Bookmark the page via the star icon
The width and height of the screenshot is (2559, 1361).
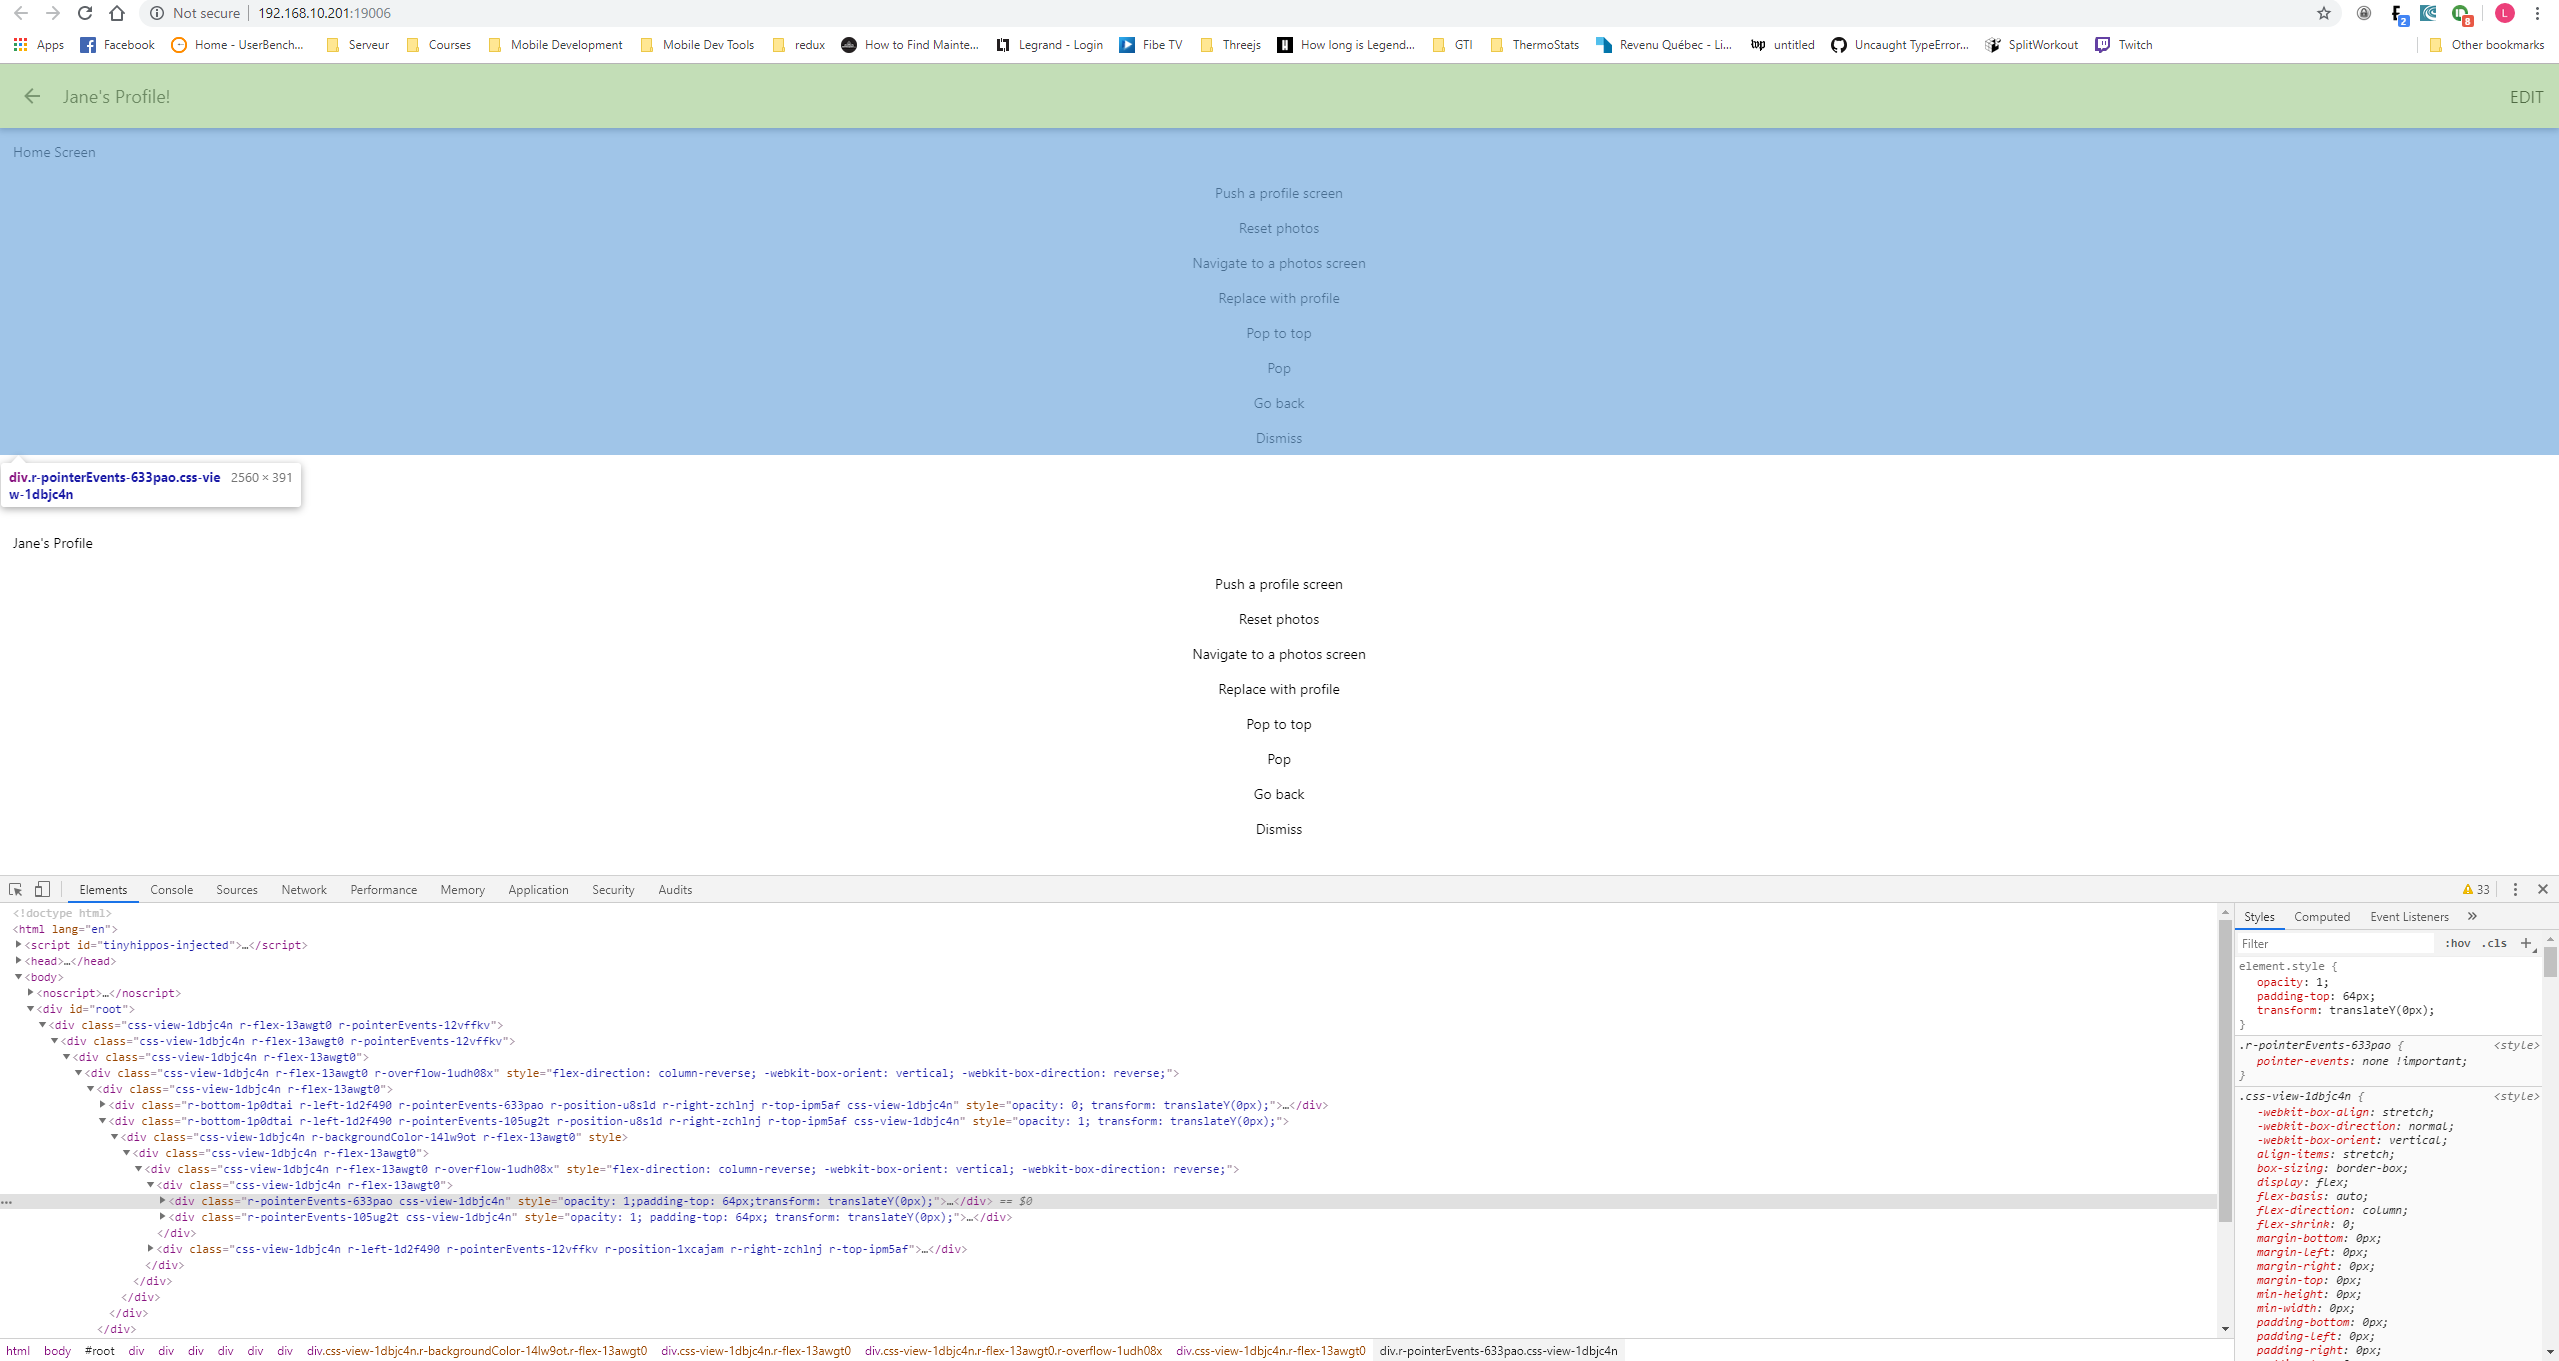(2322, 13)
